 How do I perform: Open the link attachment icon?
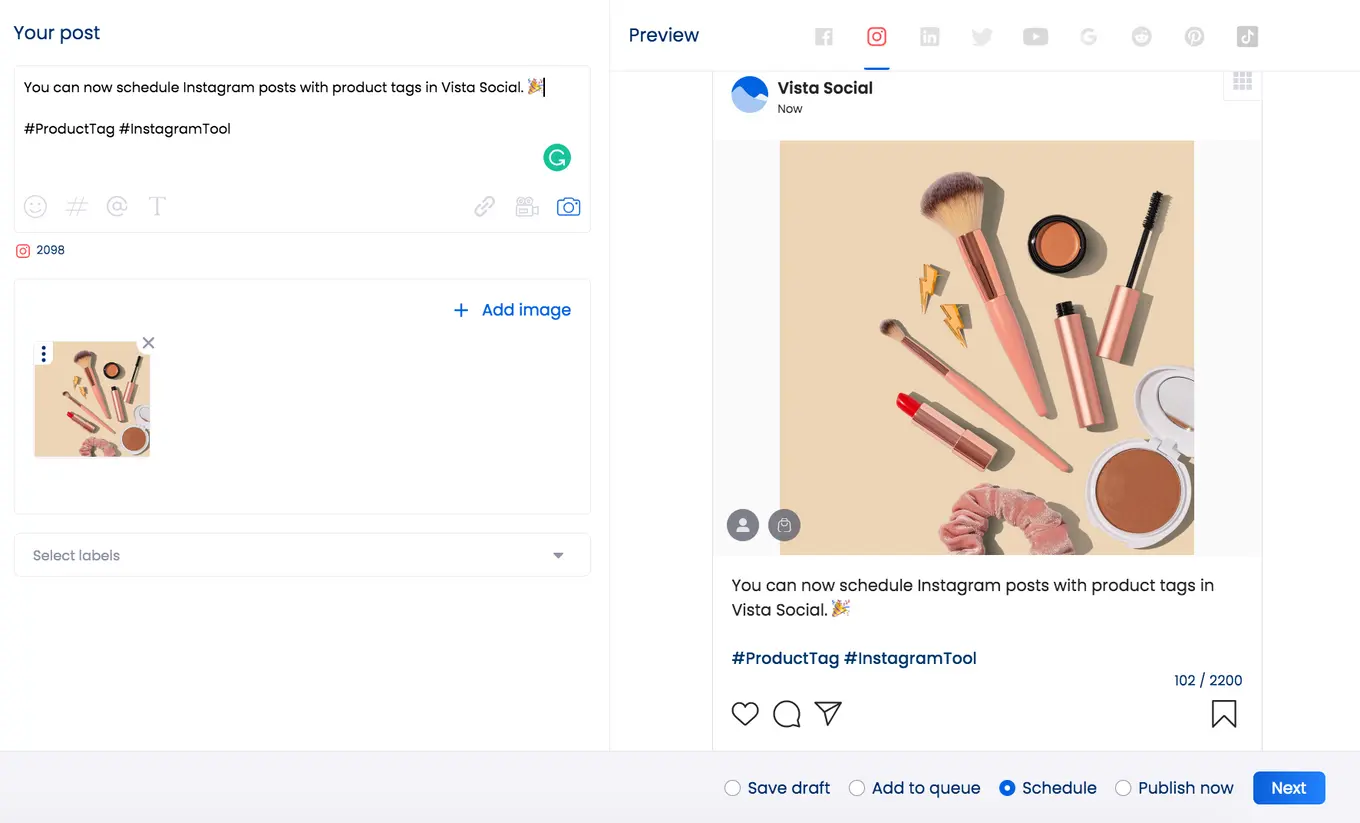coord(484,206)
